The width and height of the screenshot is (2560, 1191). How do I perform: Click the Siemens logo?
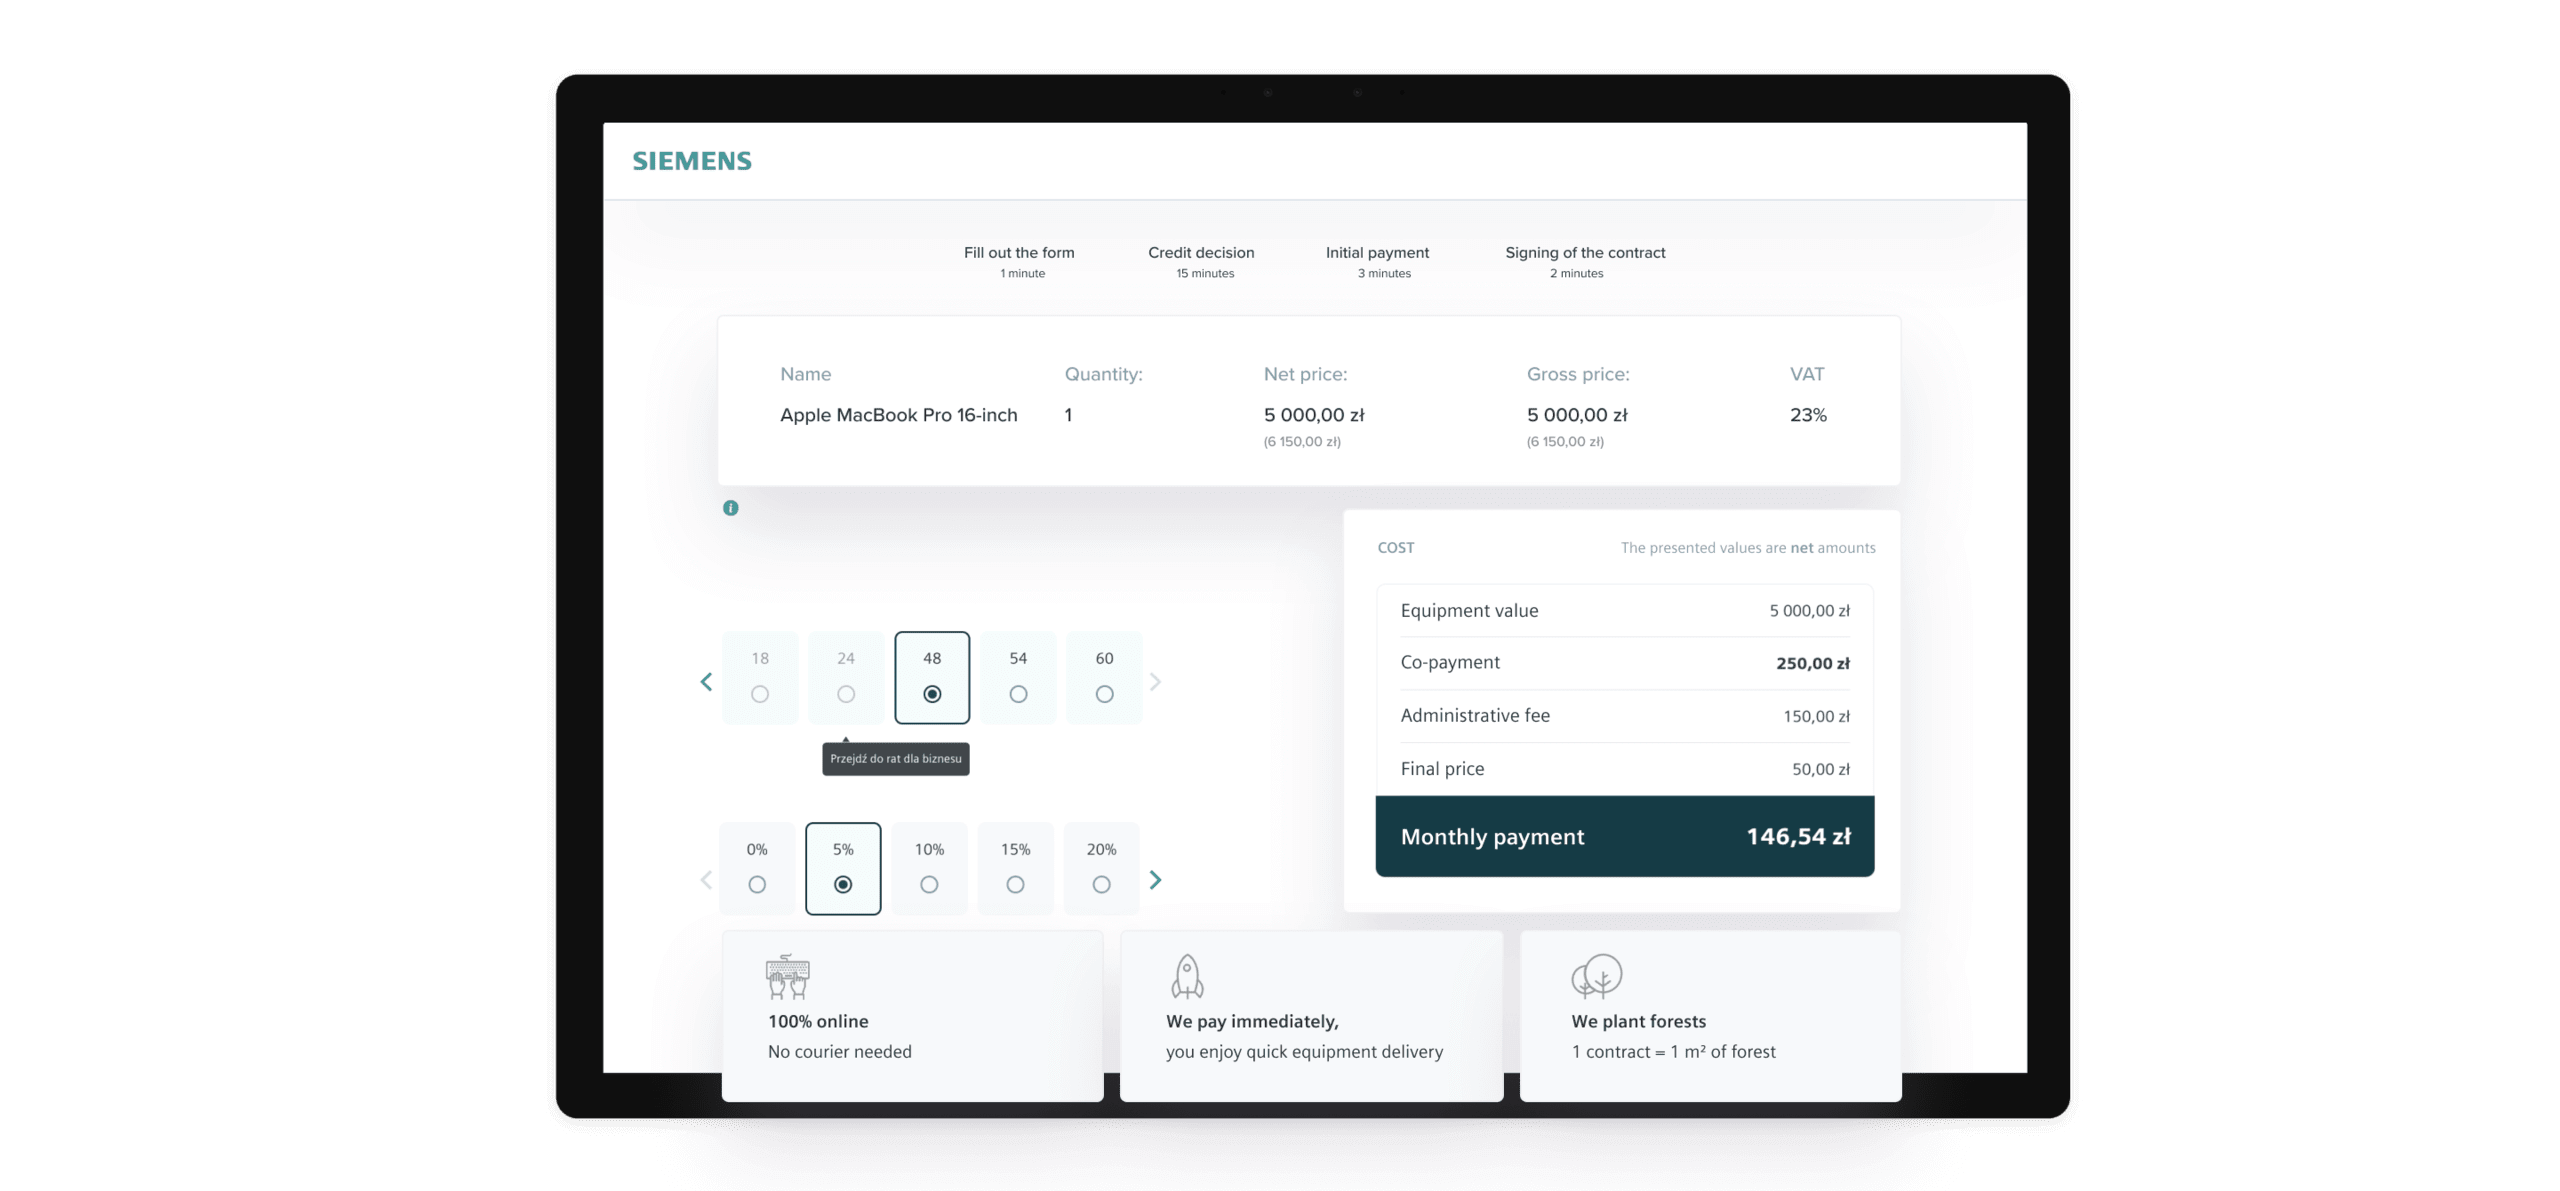point(692,161)
